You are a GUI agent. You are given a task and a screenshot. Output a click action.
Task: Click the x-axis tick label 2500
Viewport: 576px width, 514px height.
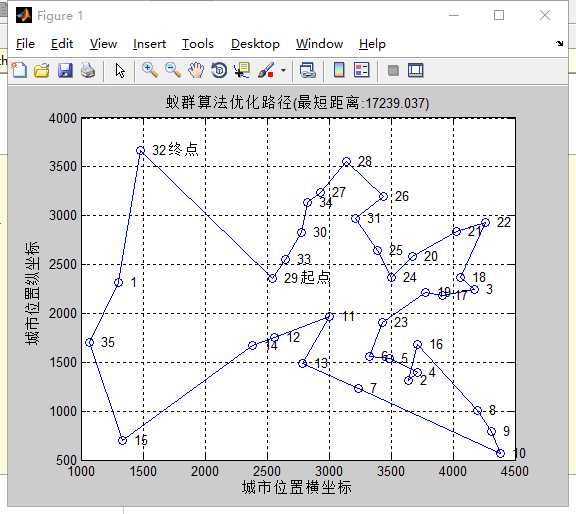pyautogui.click(x=267, y=471)
